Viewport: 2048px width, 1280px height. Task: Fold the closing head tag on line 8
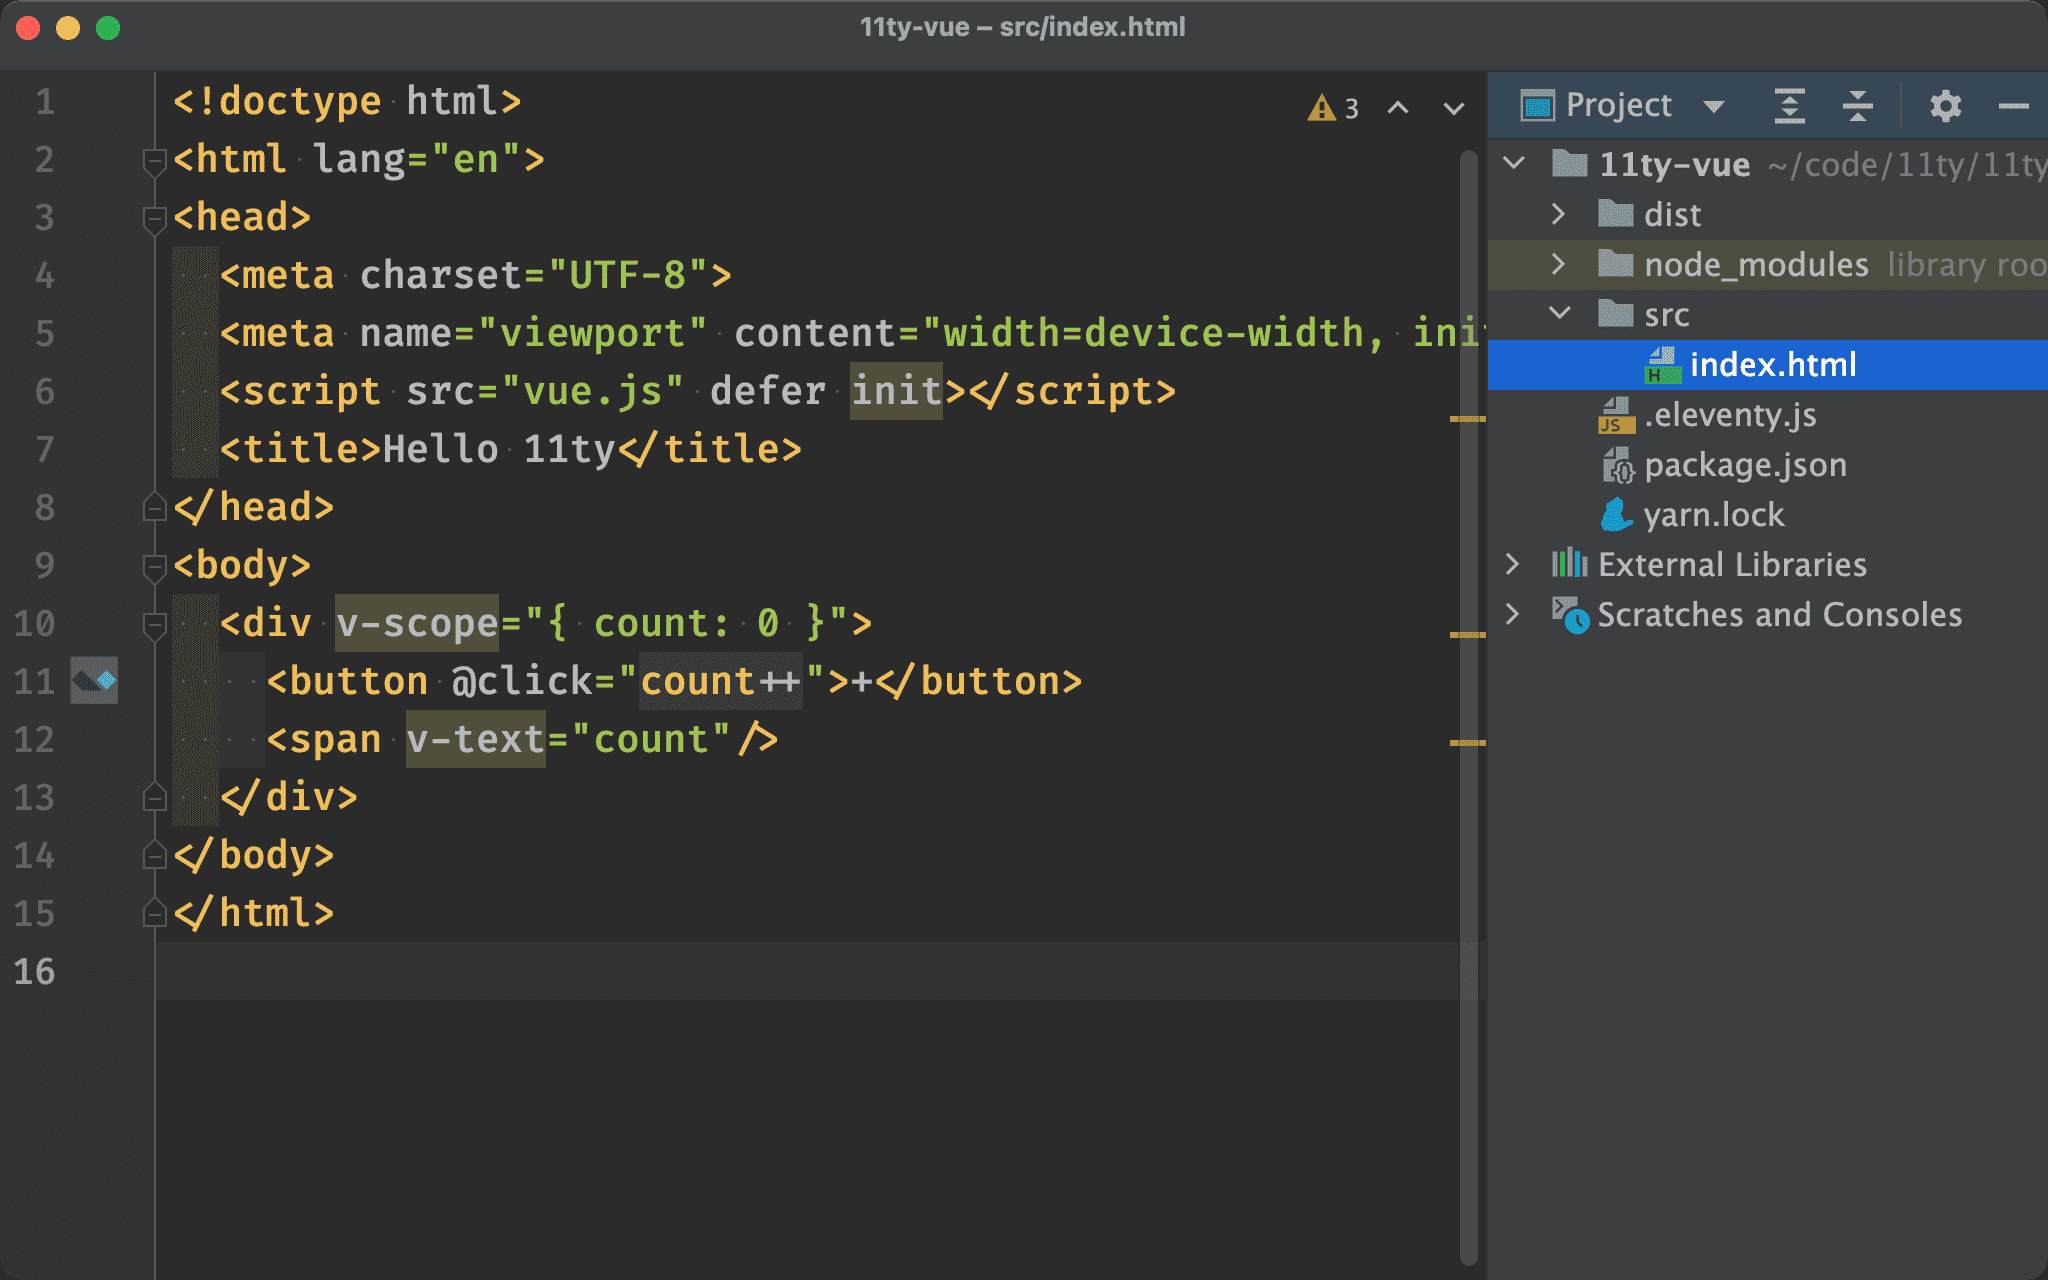pyautogui.click(x=154, y=507)
